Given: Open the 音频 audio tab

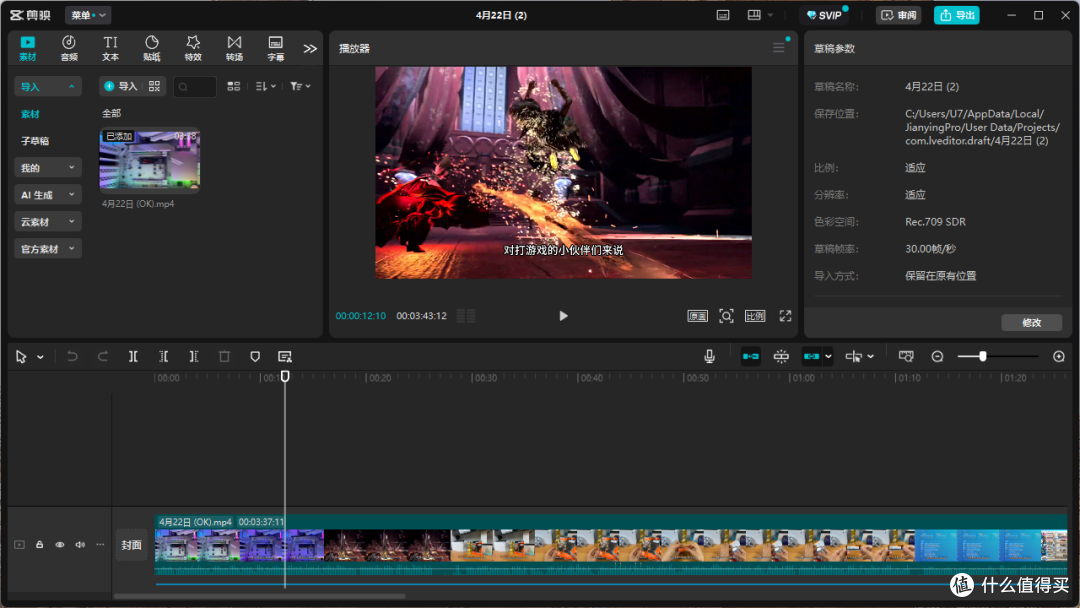Looking at the screenshot, I should click(x=69, y=48).
